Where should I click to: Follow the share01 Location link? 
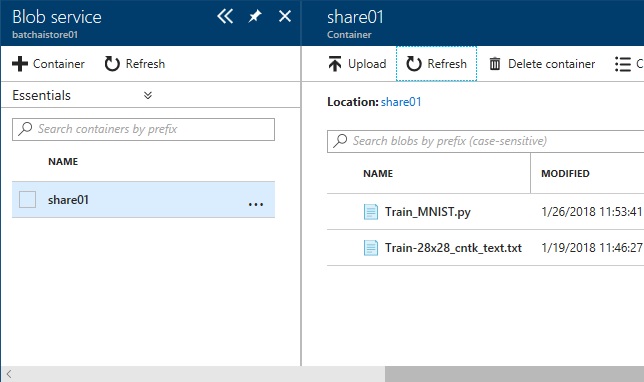click(x=401, y=102)
